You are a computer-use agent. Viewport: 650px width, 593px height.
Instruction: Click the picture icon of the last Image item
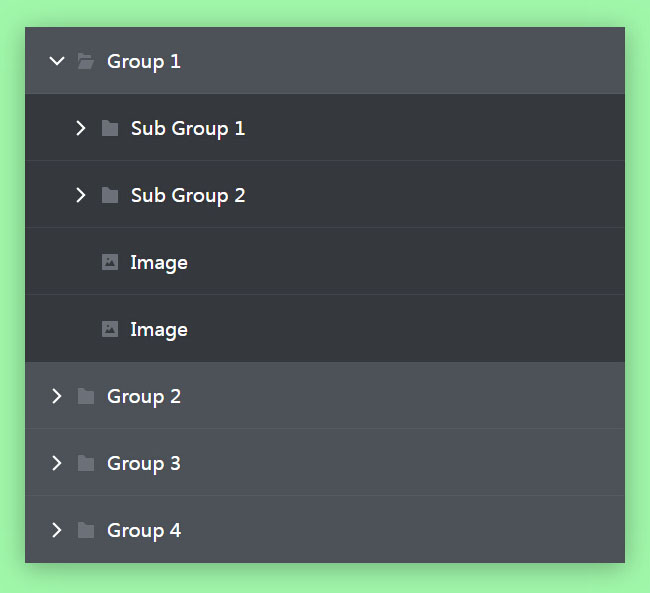[110, 329]
